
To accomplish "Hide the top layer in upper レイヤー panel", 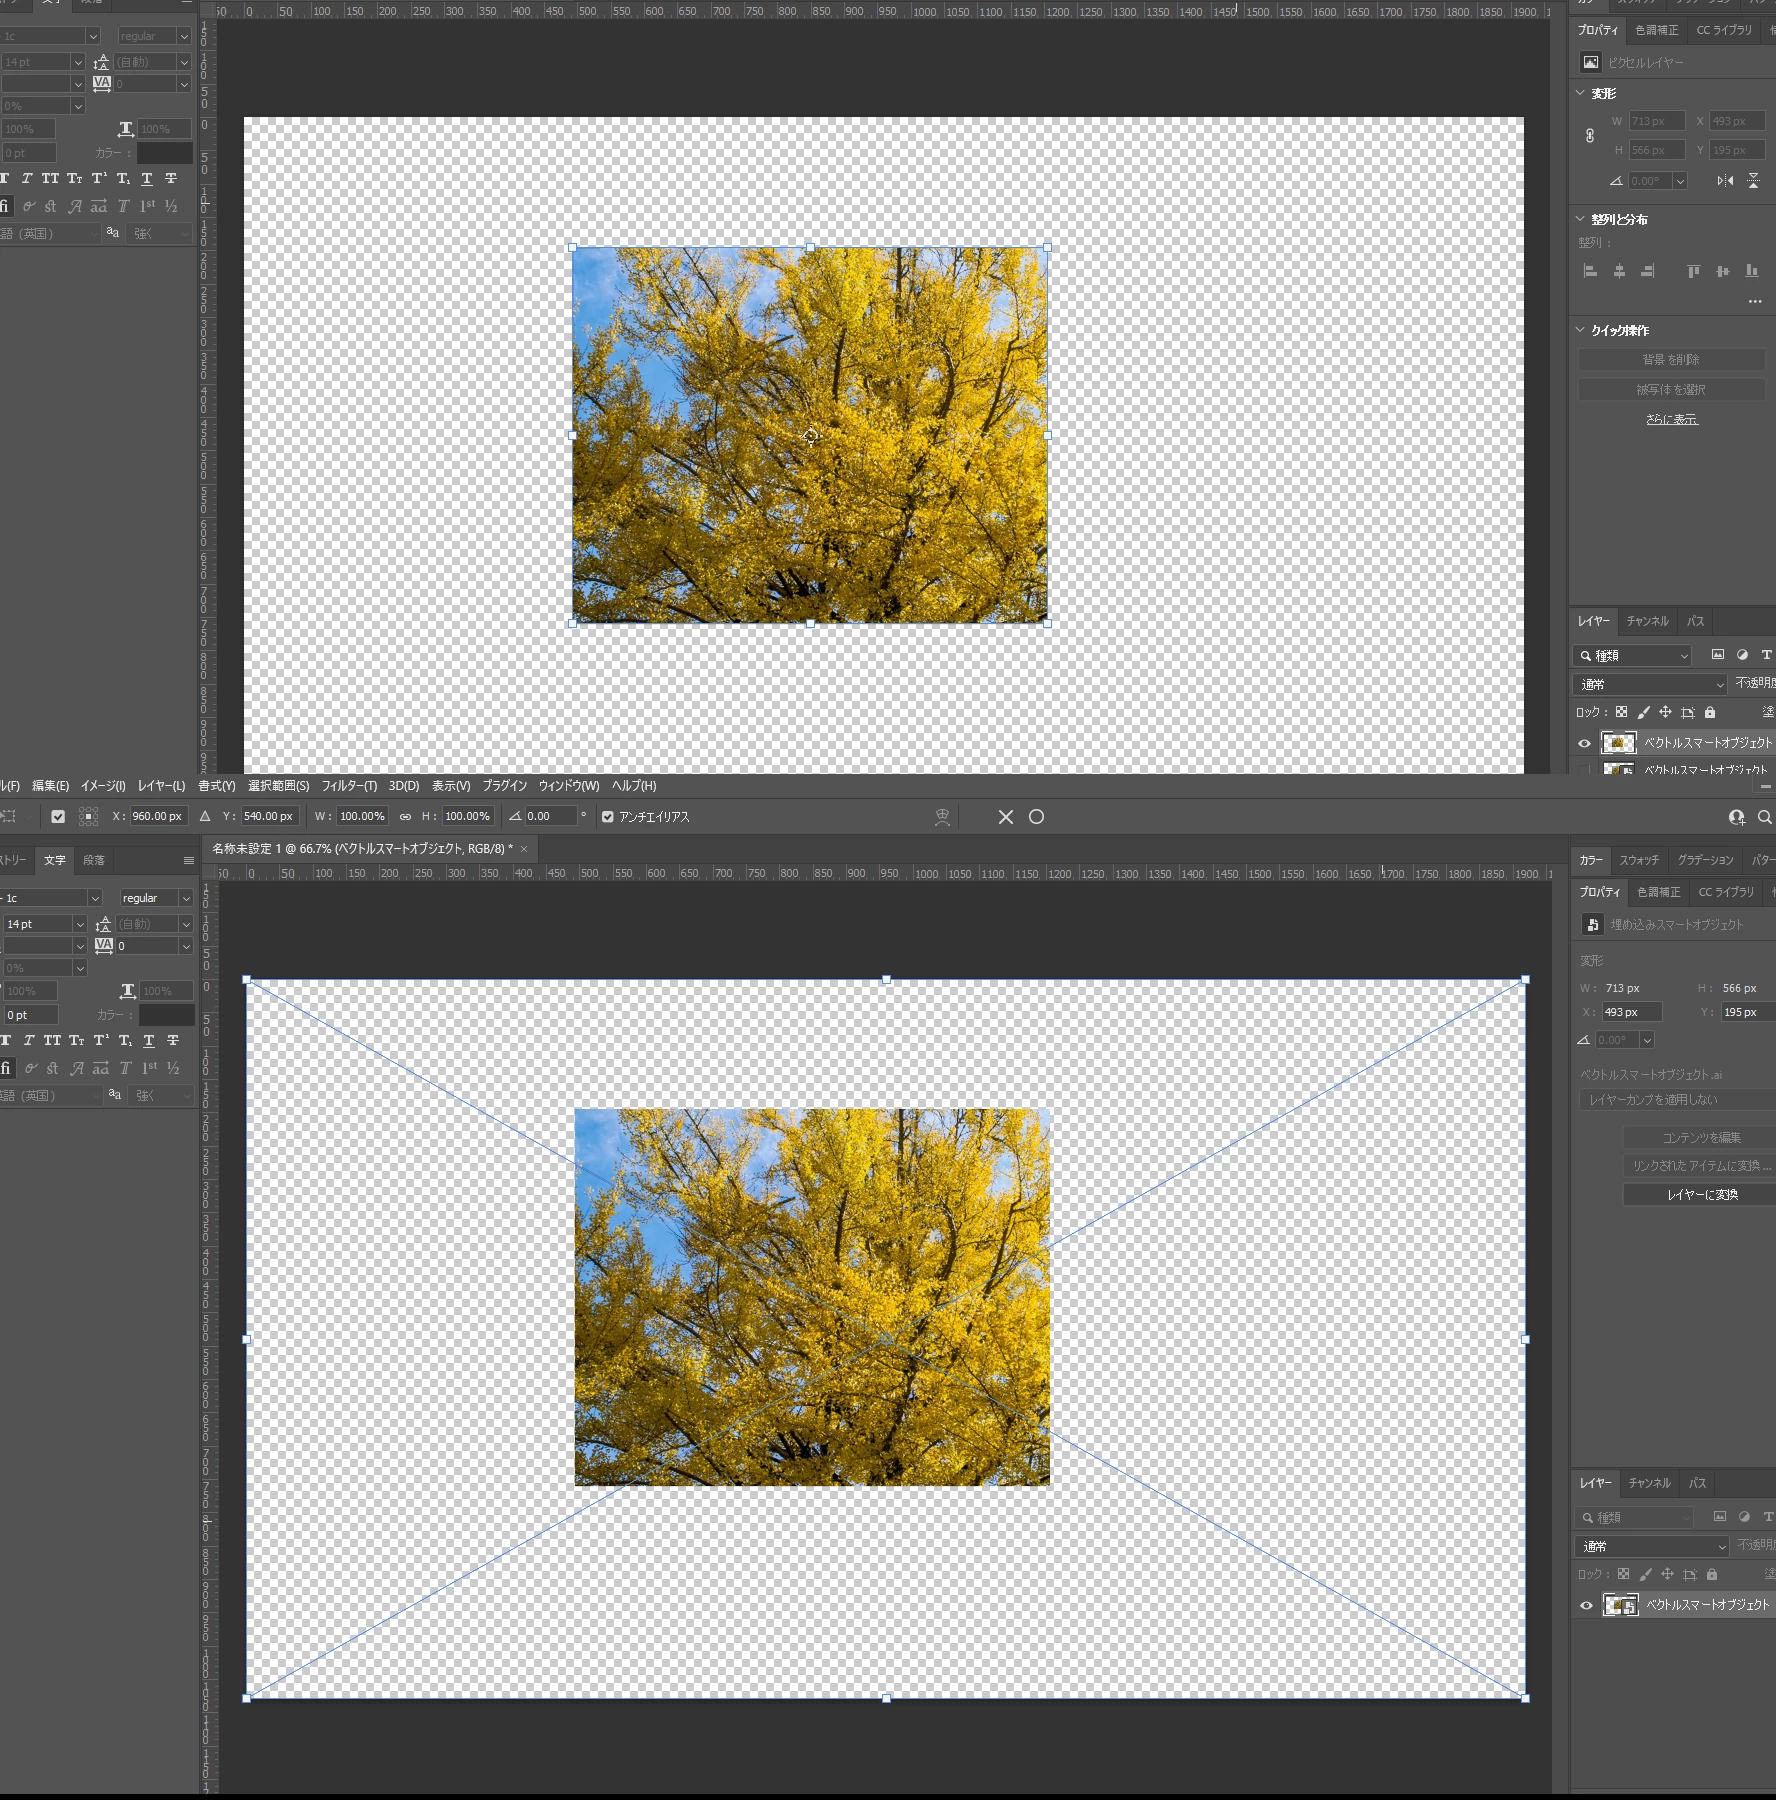I will coord(1585,743).
